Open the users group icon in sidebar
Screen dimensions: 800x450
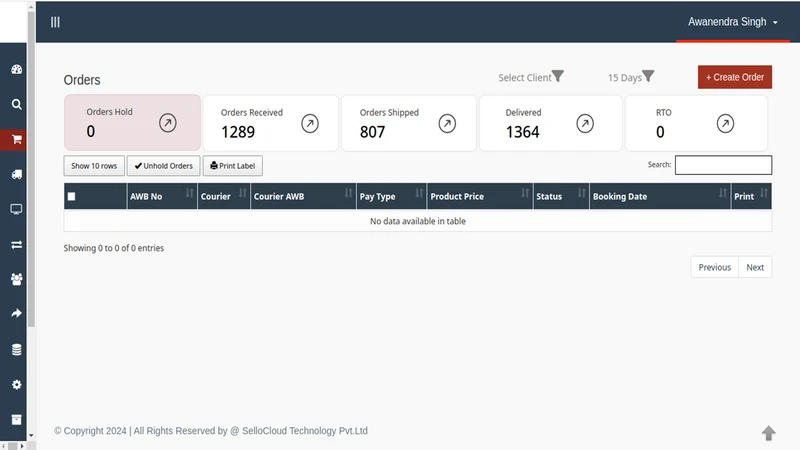(16, 279)
